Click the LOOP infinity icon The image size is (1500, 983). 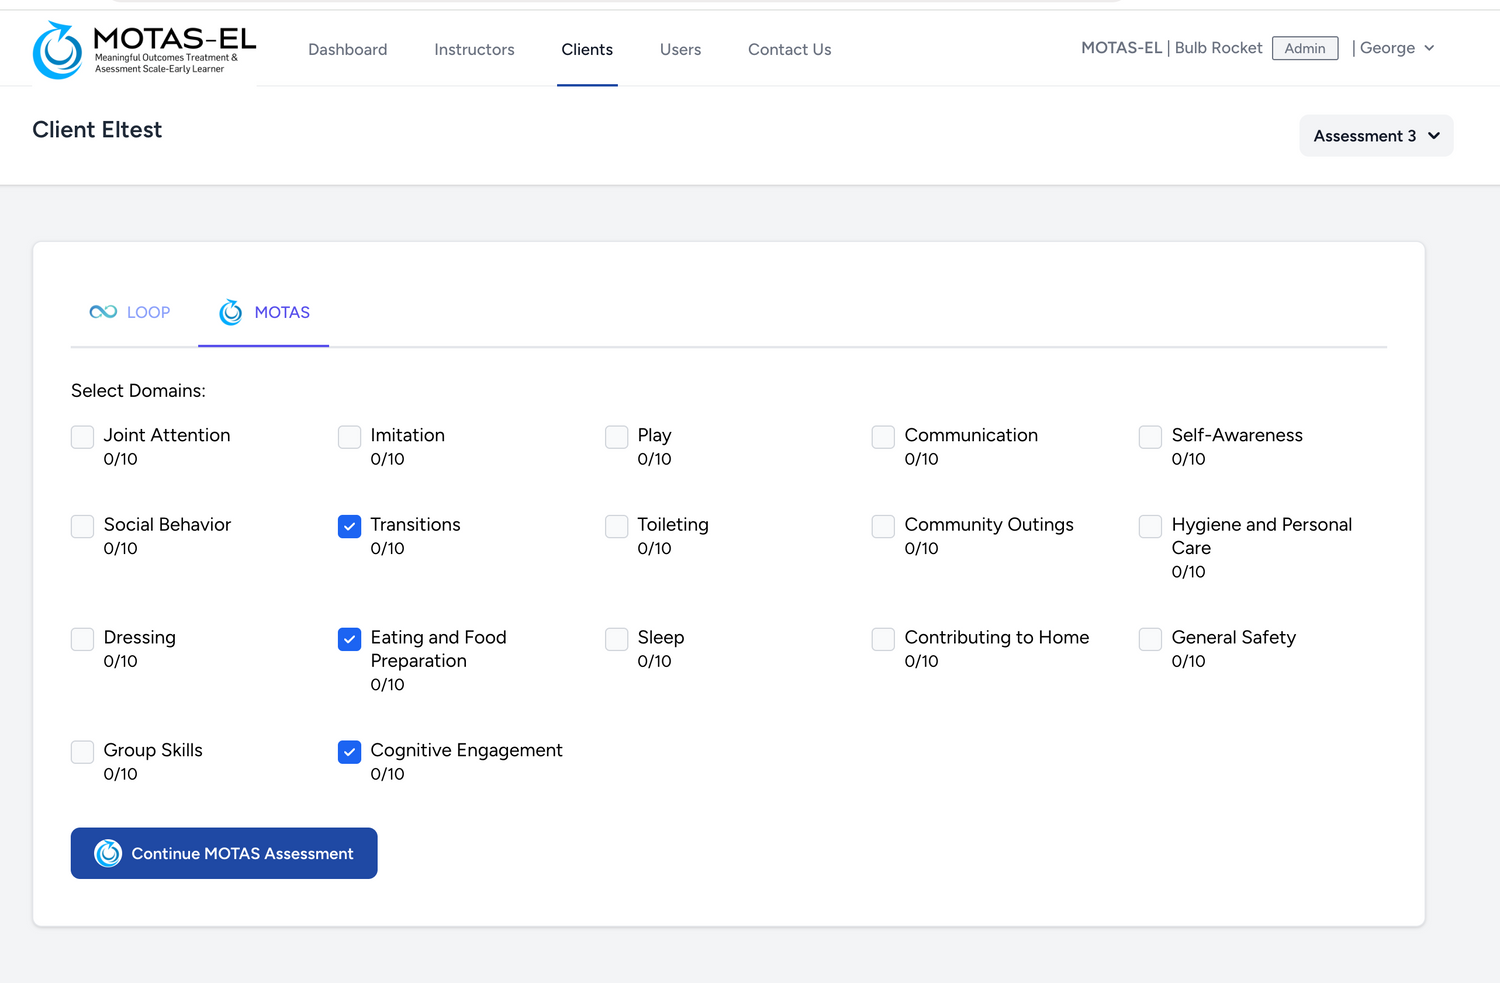[x=103, y=312]
